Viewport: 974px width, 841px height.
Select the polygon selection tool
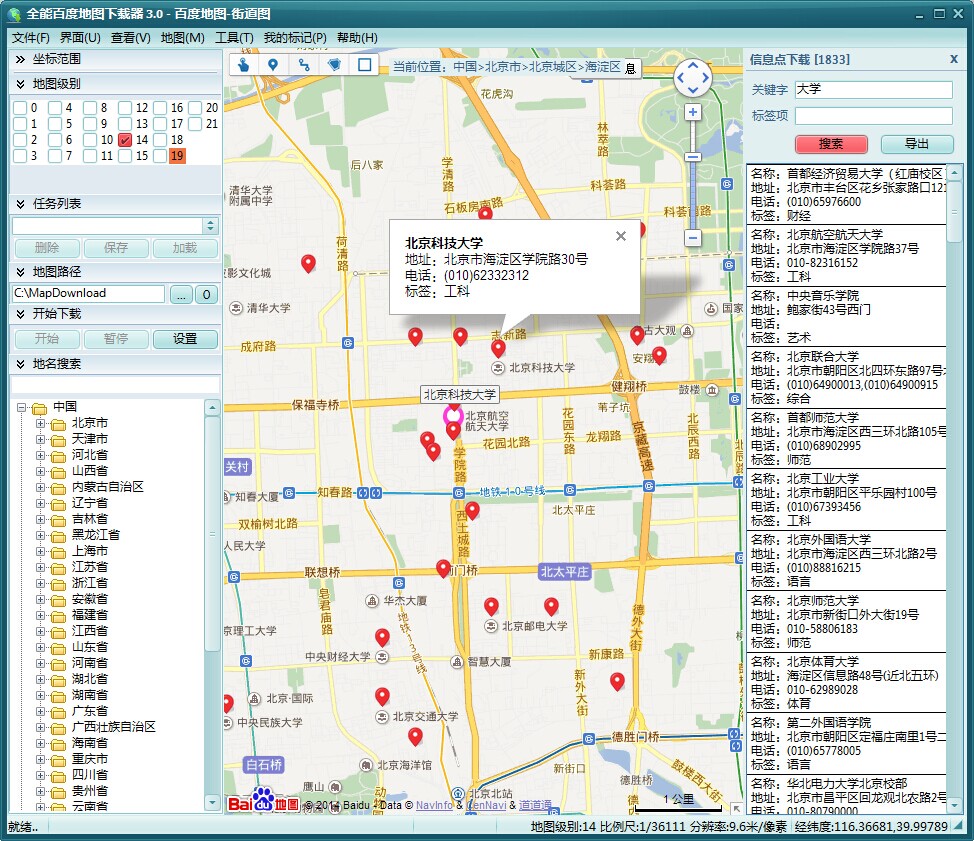336,64
